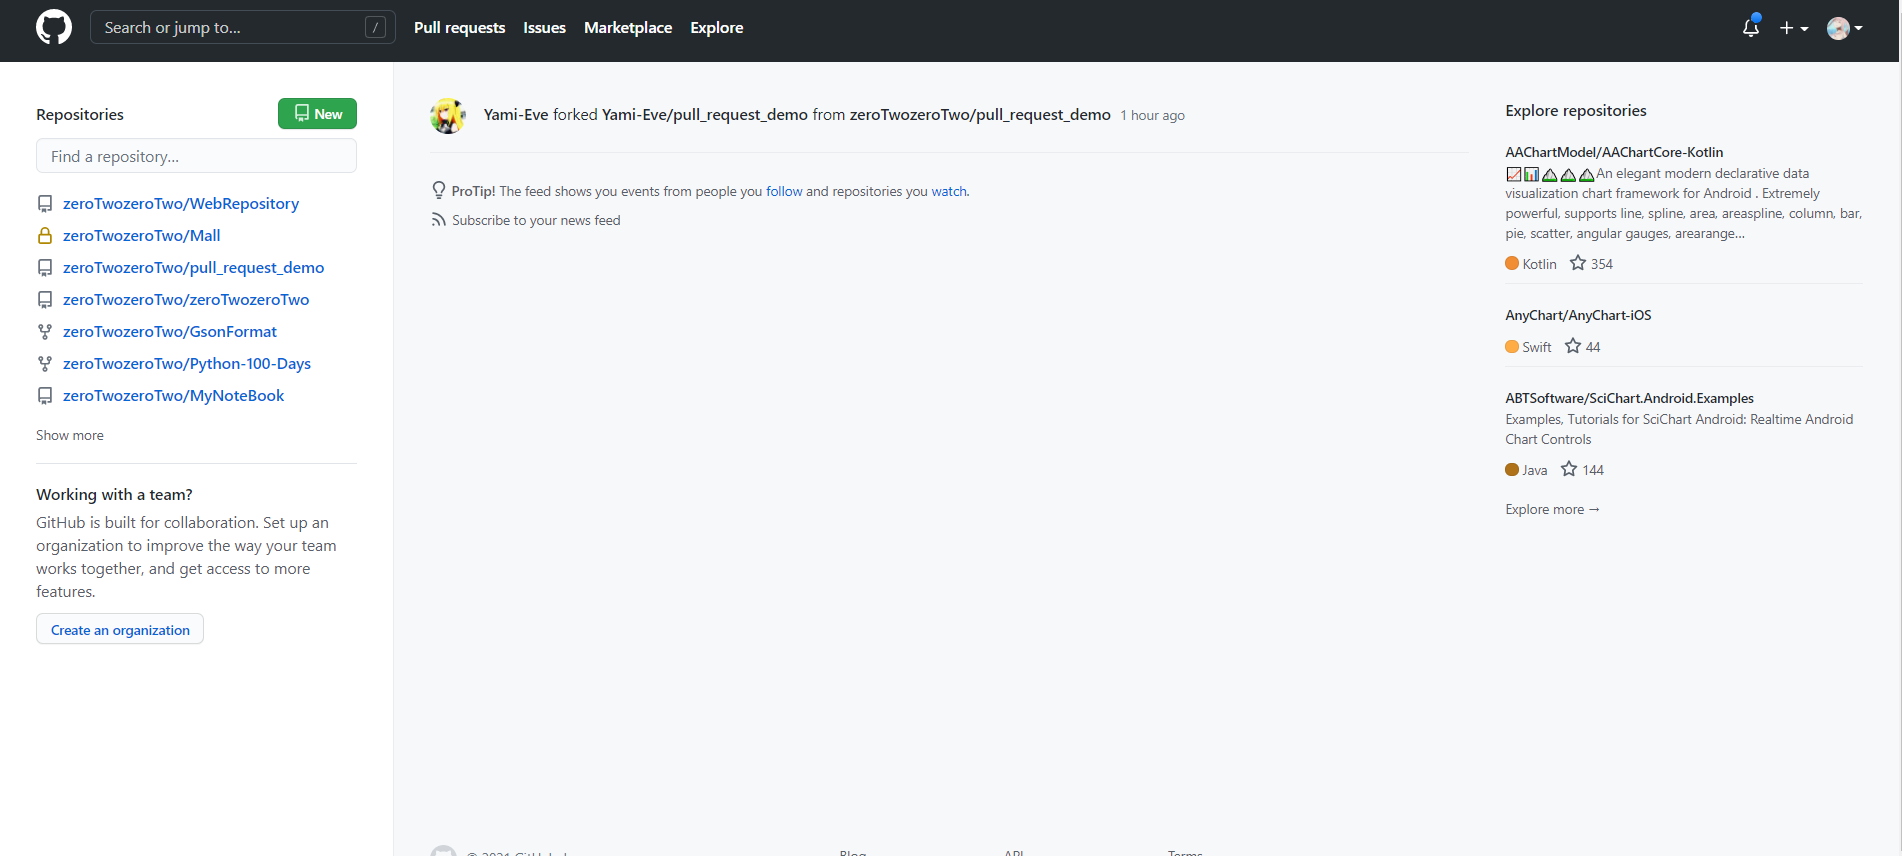Click Kotlin language color dot

point(1512,263)
